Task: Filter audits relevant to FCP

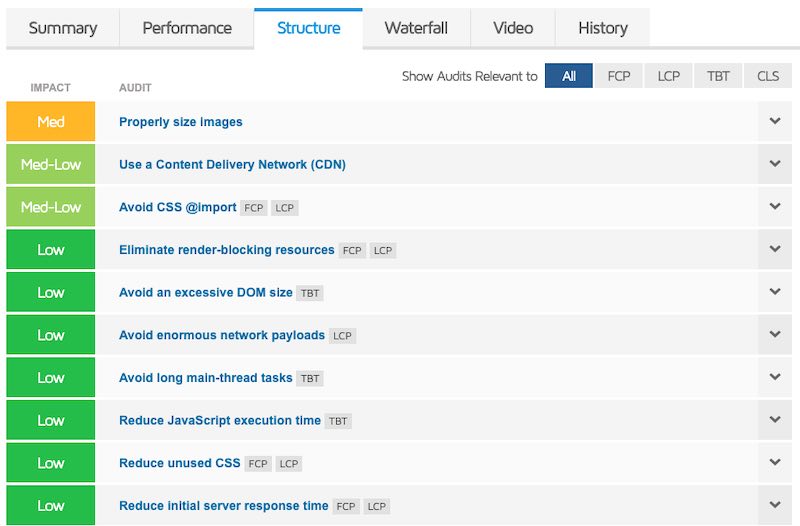Action: coord(619,76)
